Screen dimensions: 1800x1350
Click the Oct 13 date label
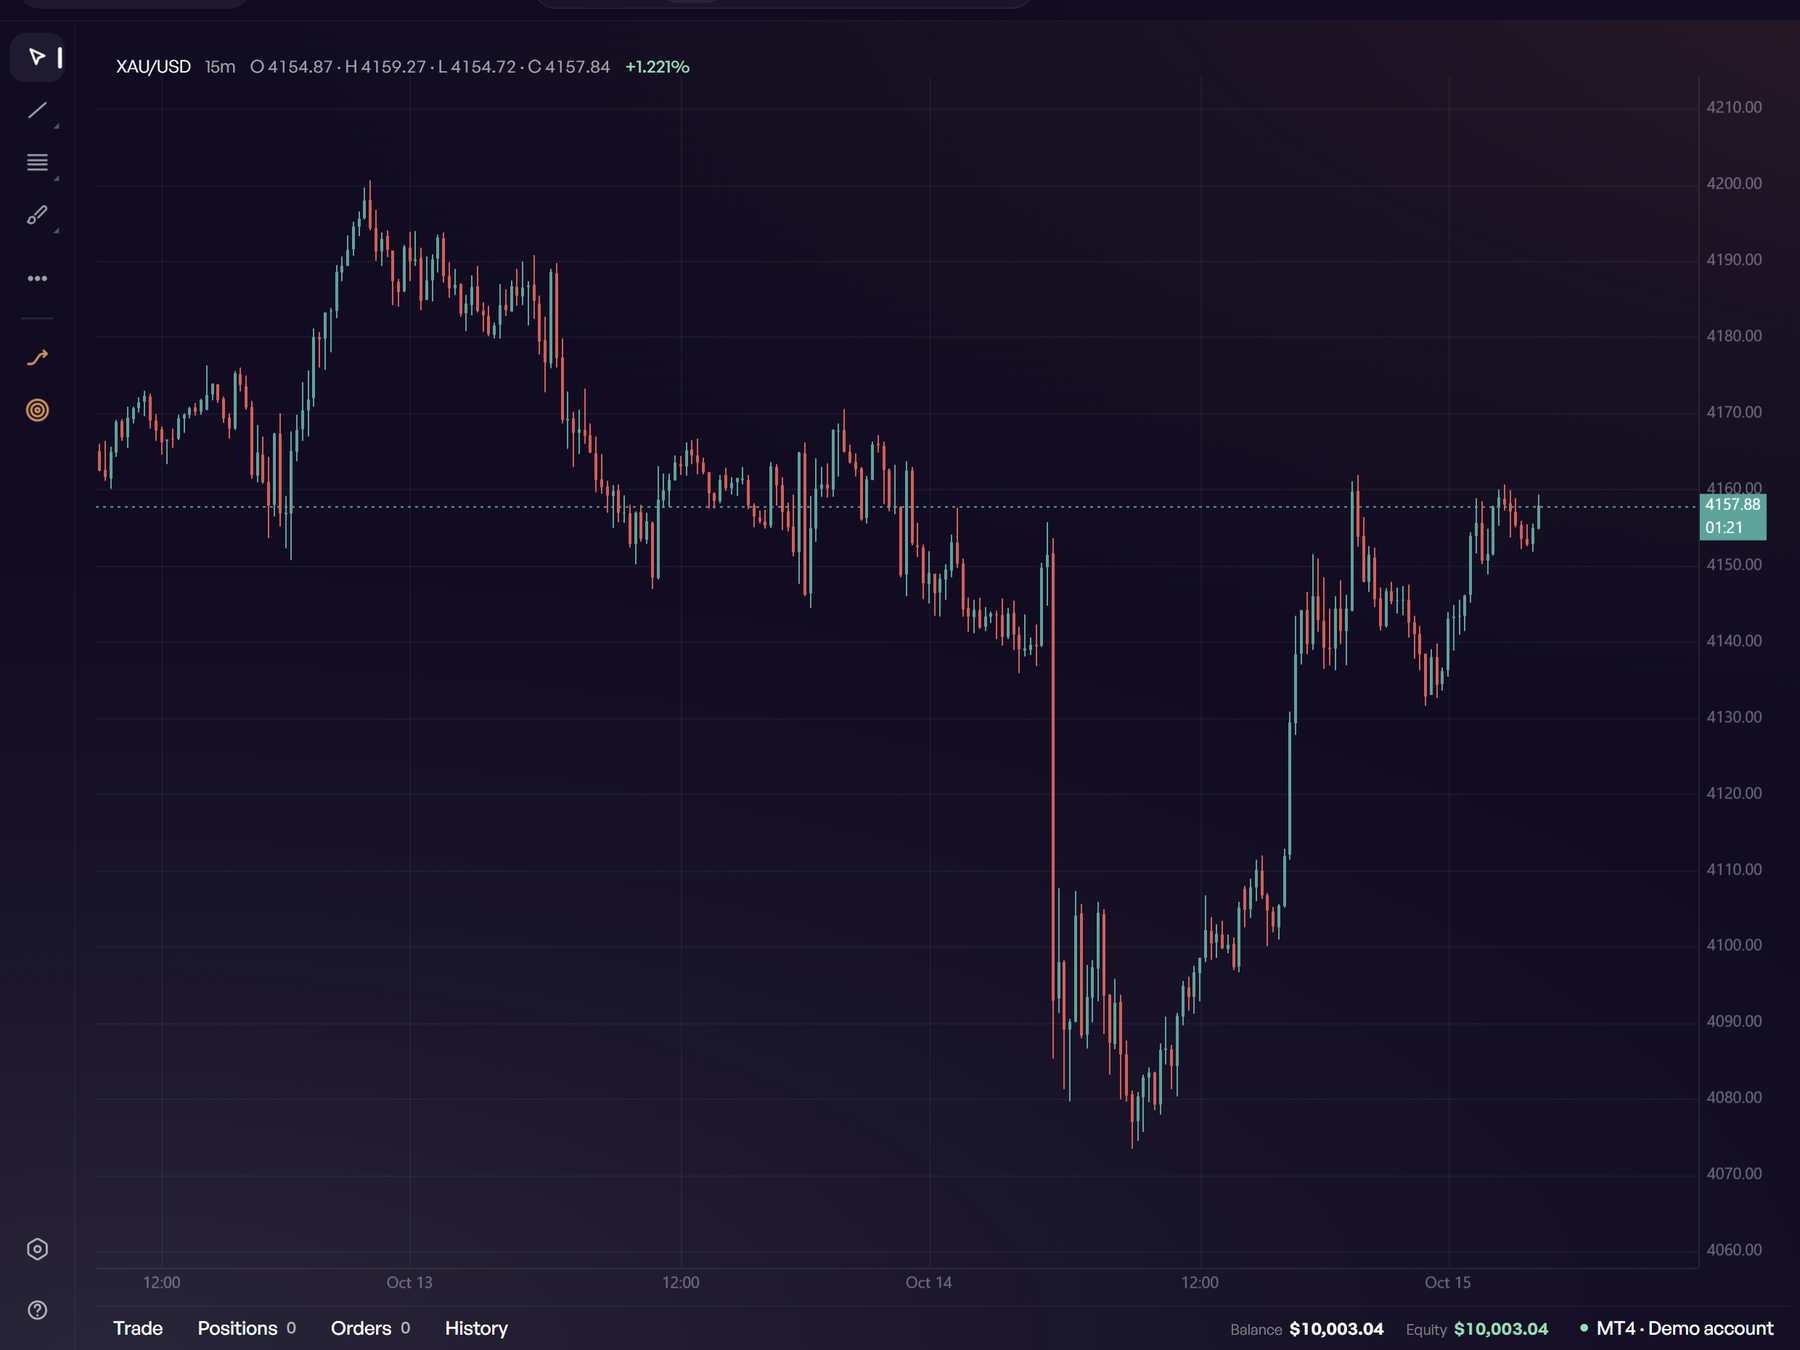click(x=410, y=1282)
